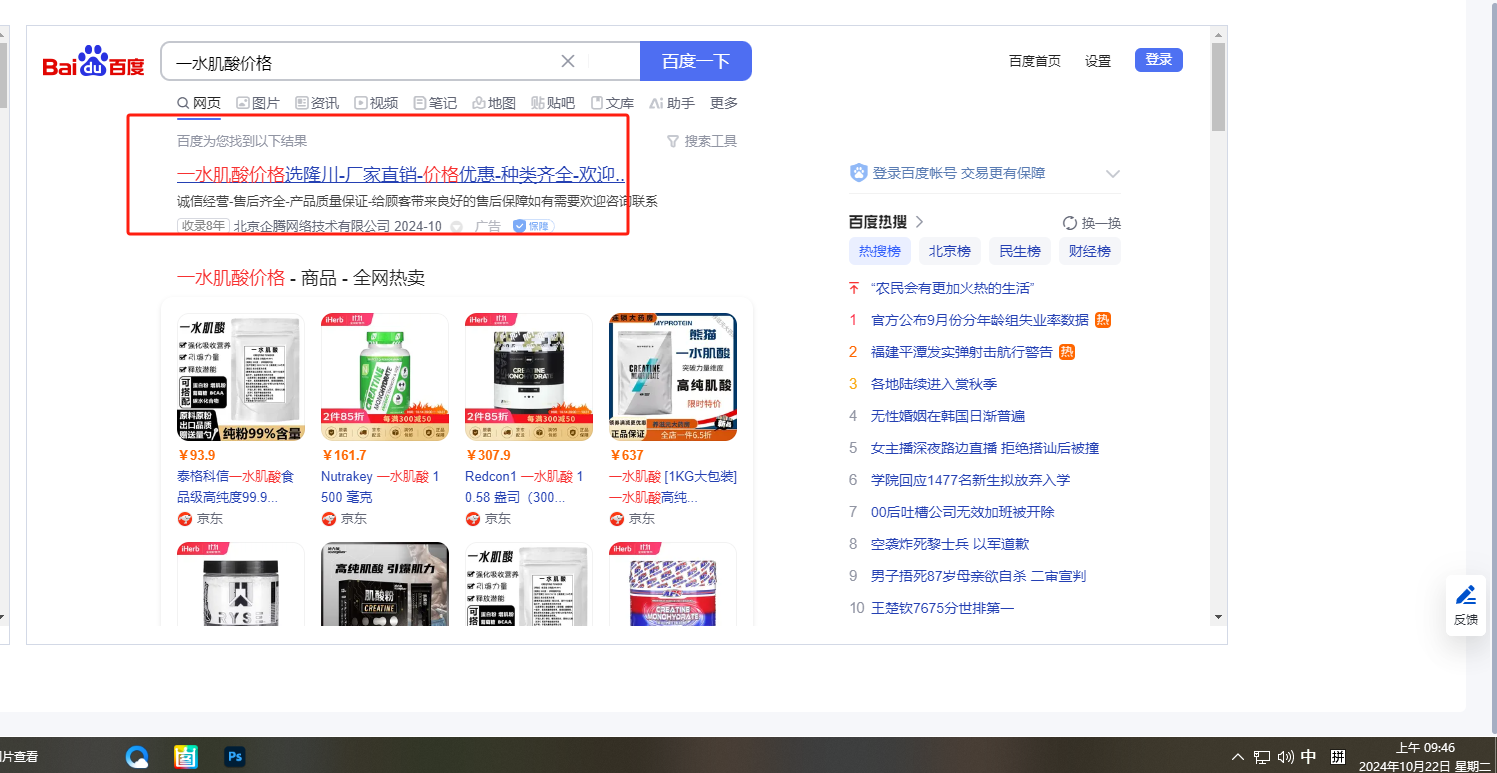Screen dimensions: 1497x773
Task: Open the Ai 助手 tab
Action: click(672, 103)
